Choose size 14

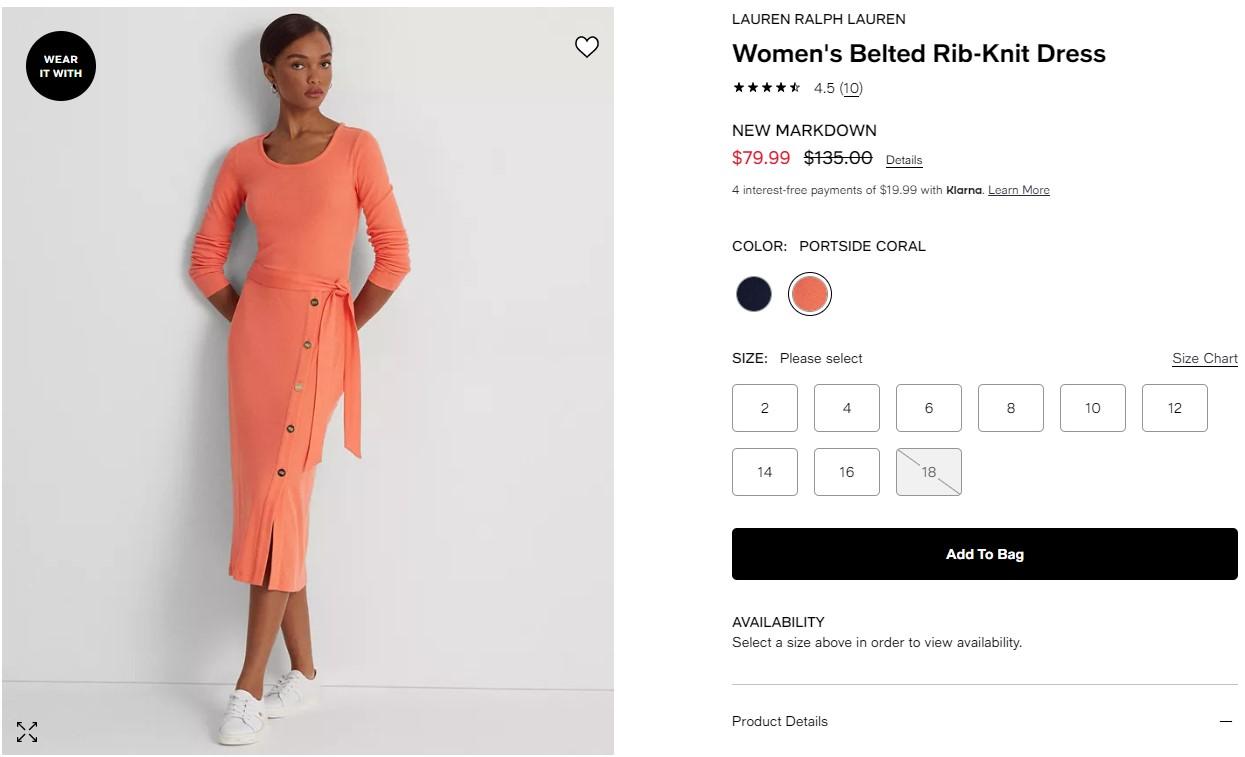(x=765, y=472)
